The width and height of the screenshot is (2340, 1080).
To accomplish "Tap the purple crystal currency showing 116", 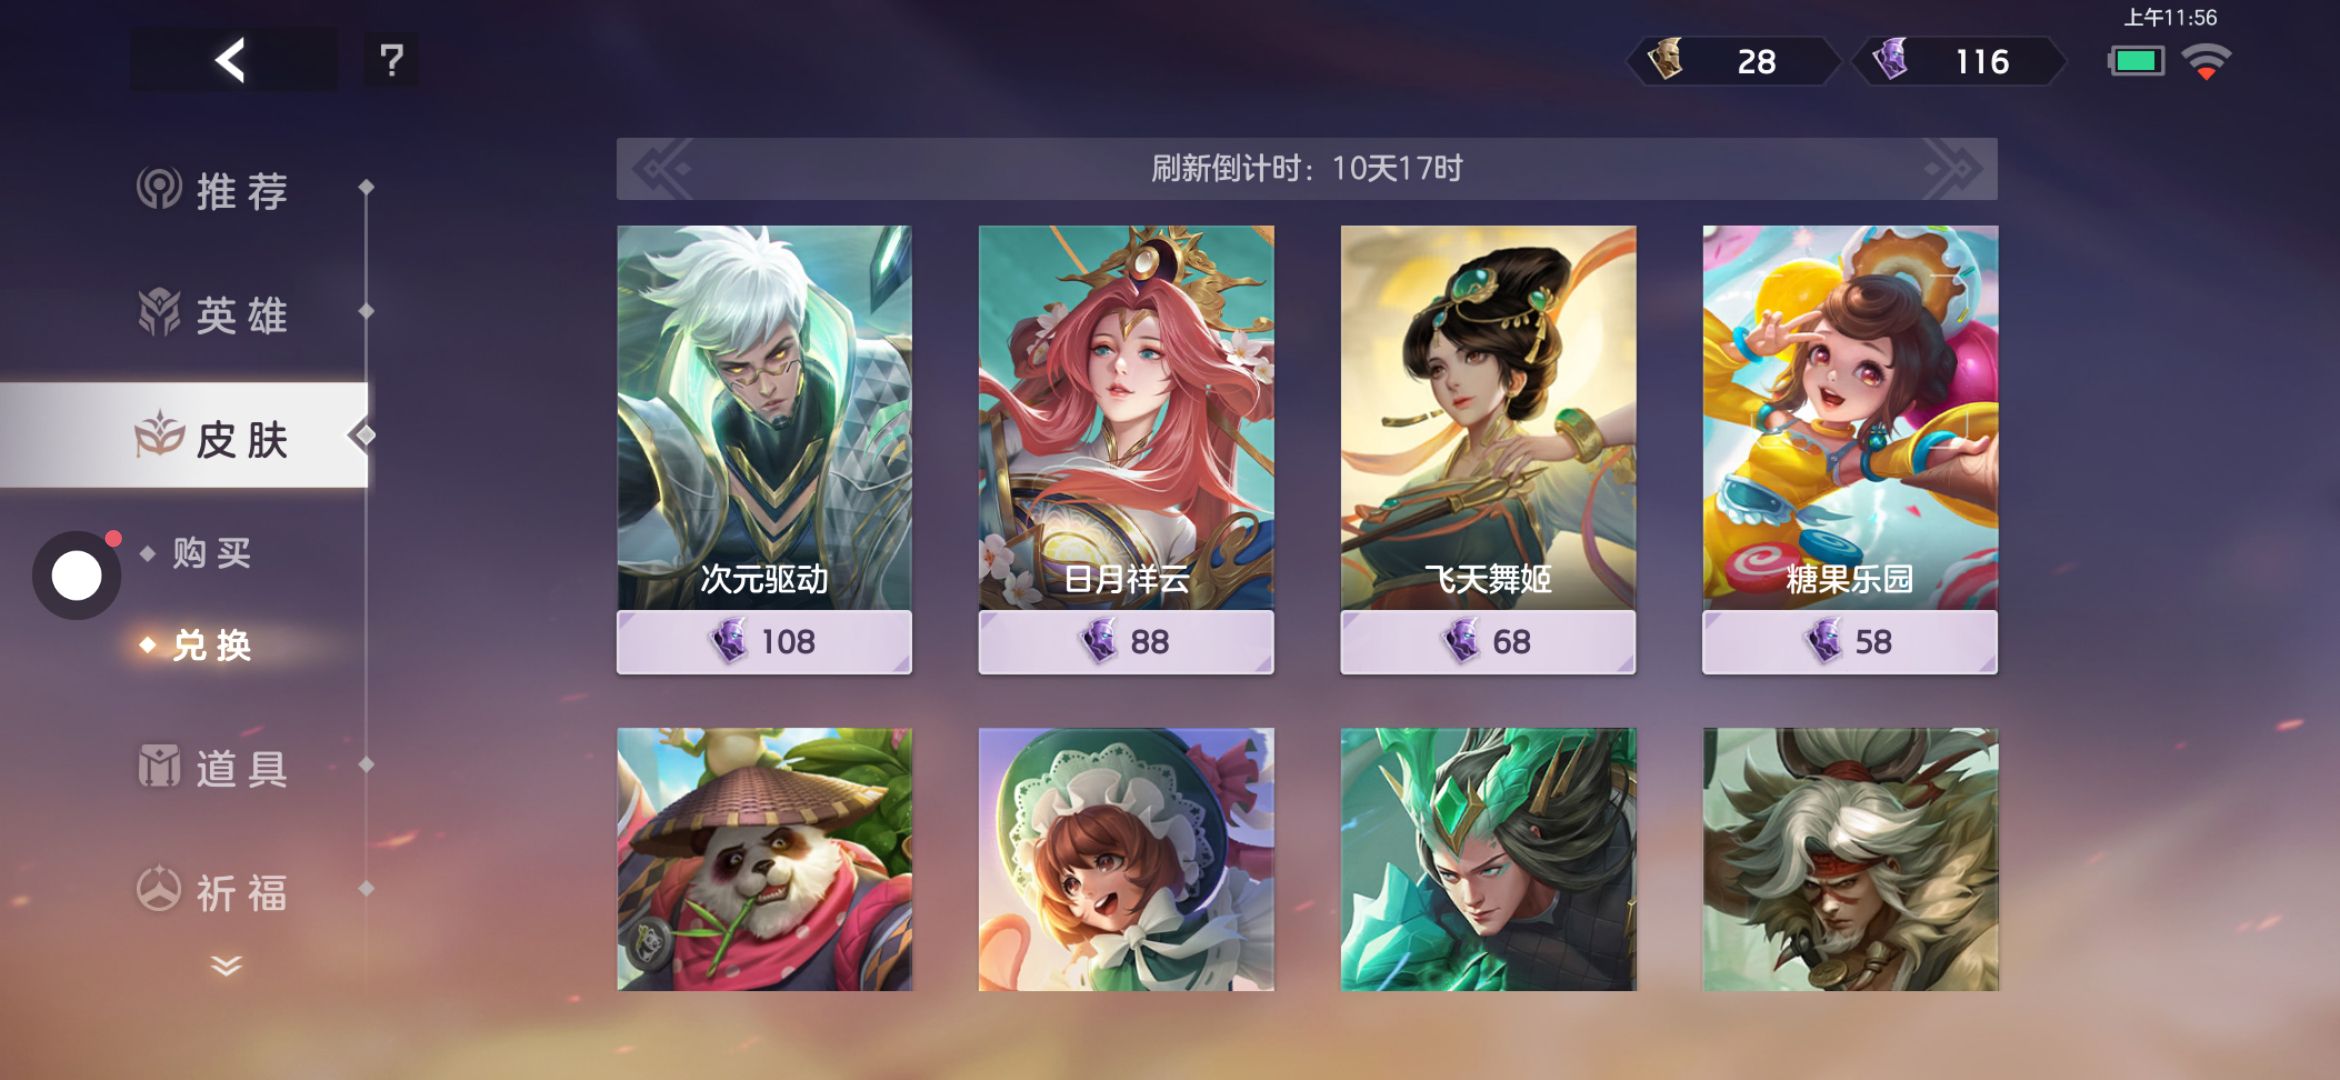I will pyautogui.click(x=1958, y=61).
